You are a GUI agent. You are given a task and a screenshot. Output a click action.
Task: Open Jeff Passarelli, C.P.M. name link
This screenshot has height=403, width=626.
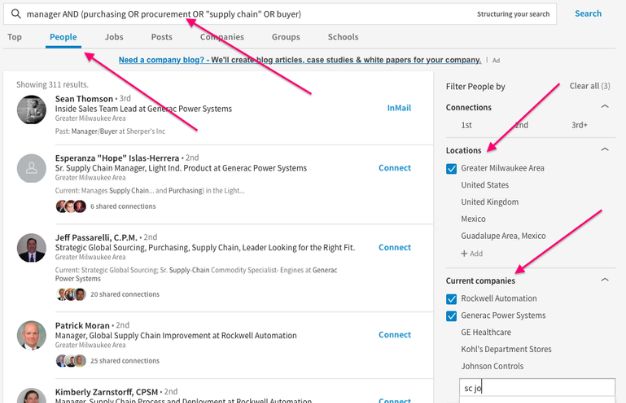[96, 238]
